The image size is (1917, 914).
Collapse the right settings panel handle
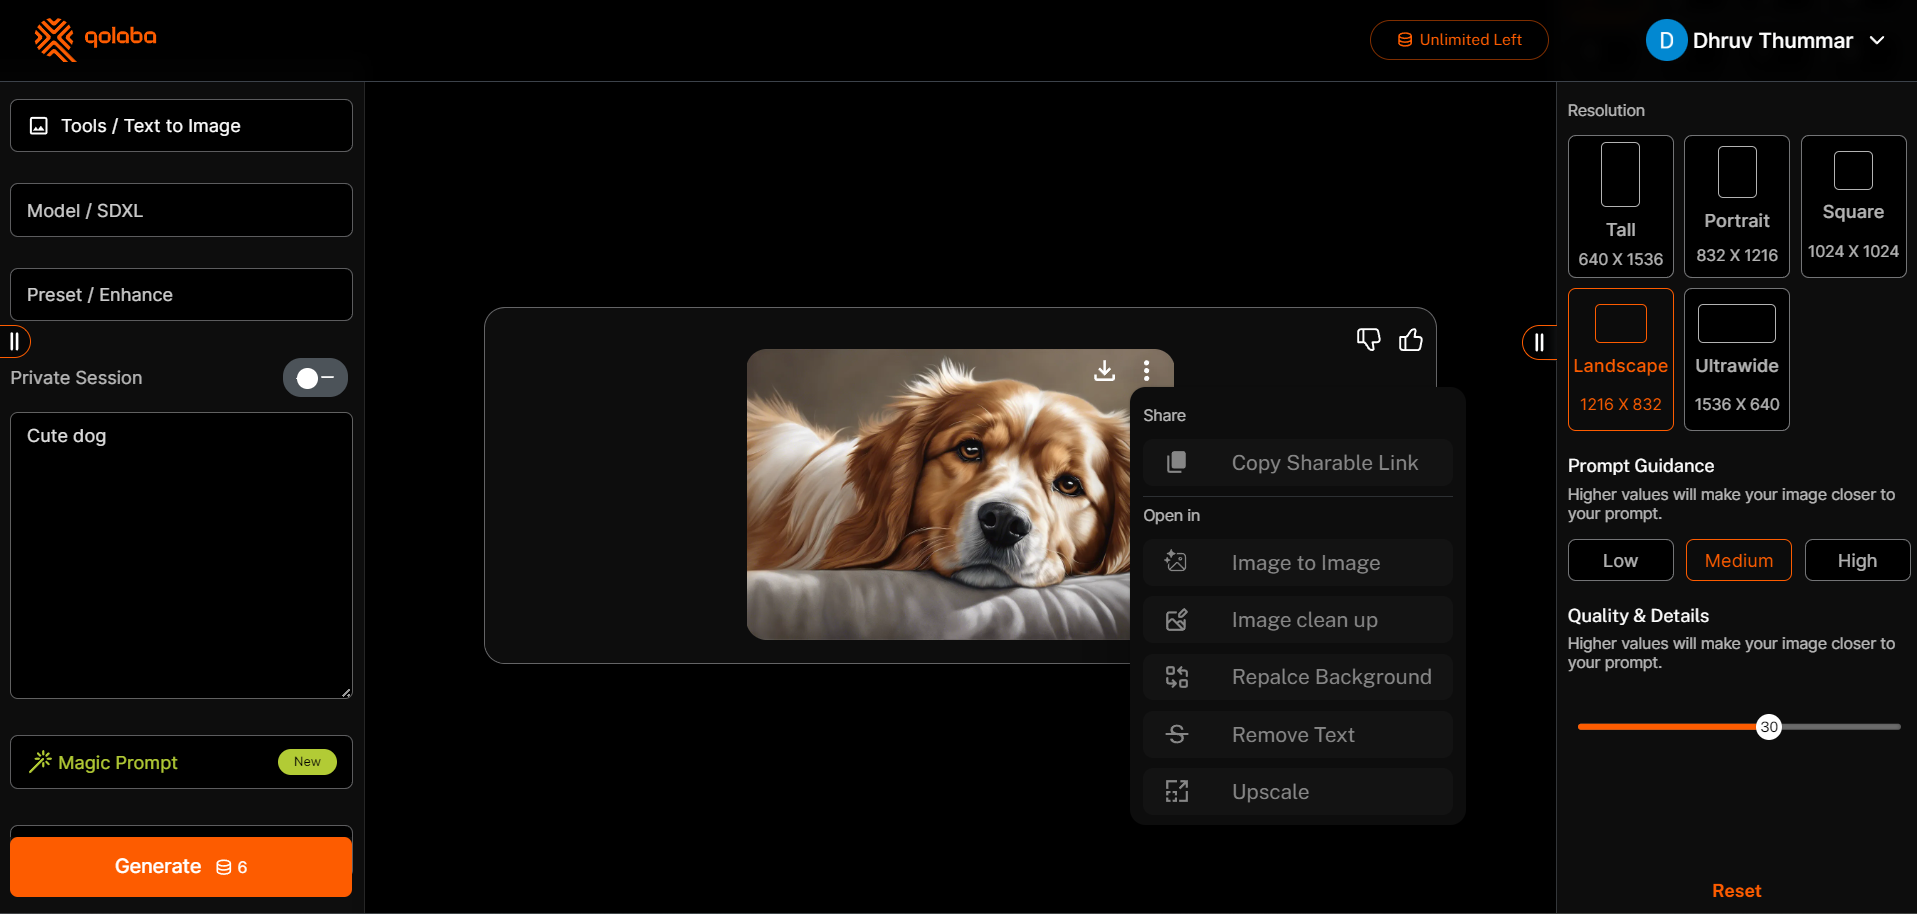click(1539, 343)
